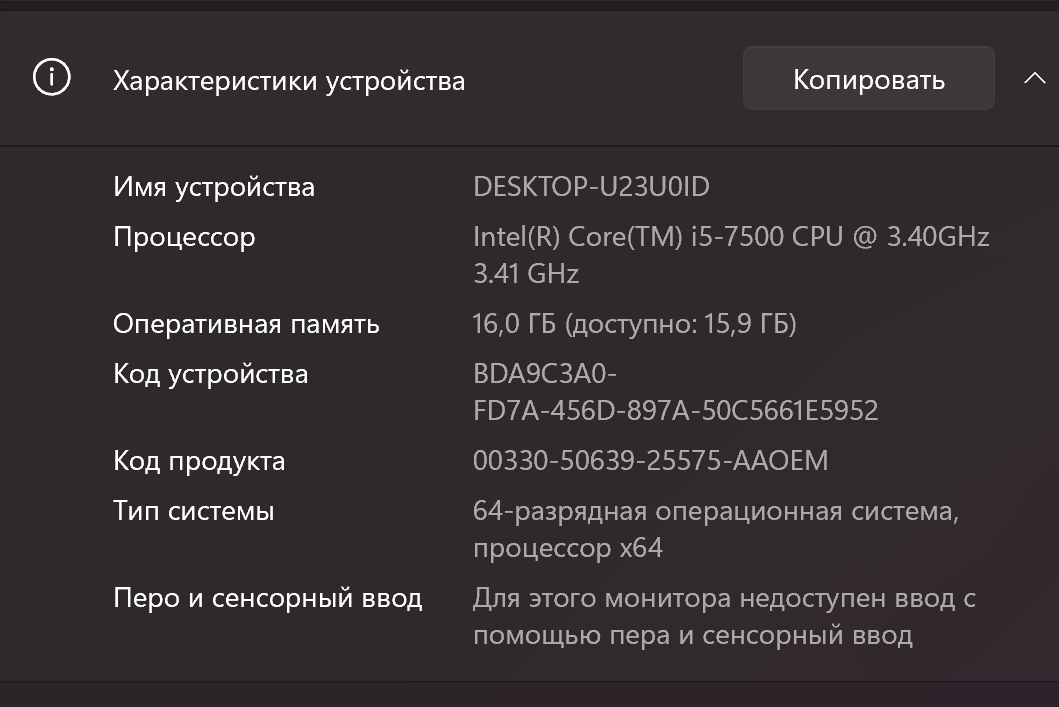Collapse the device specifications section chevron

point(1034,79)
